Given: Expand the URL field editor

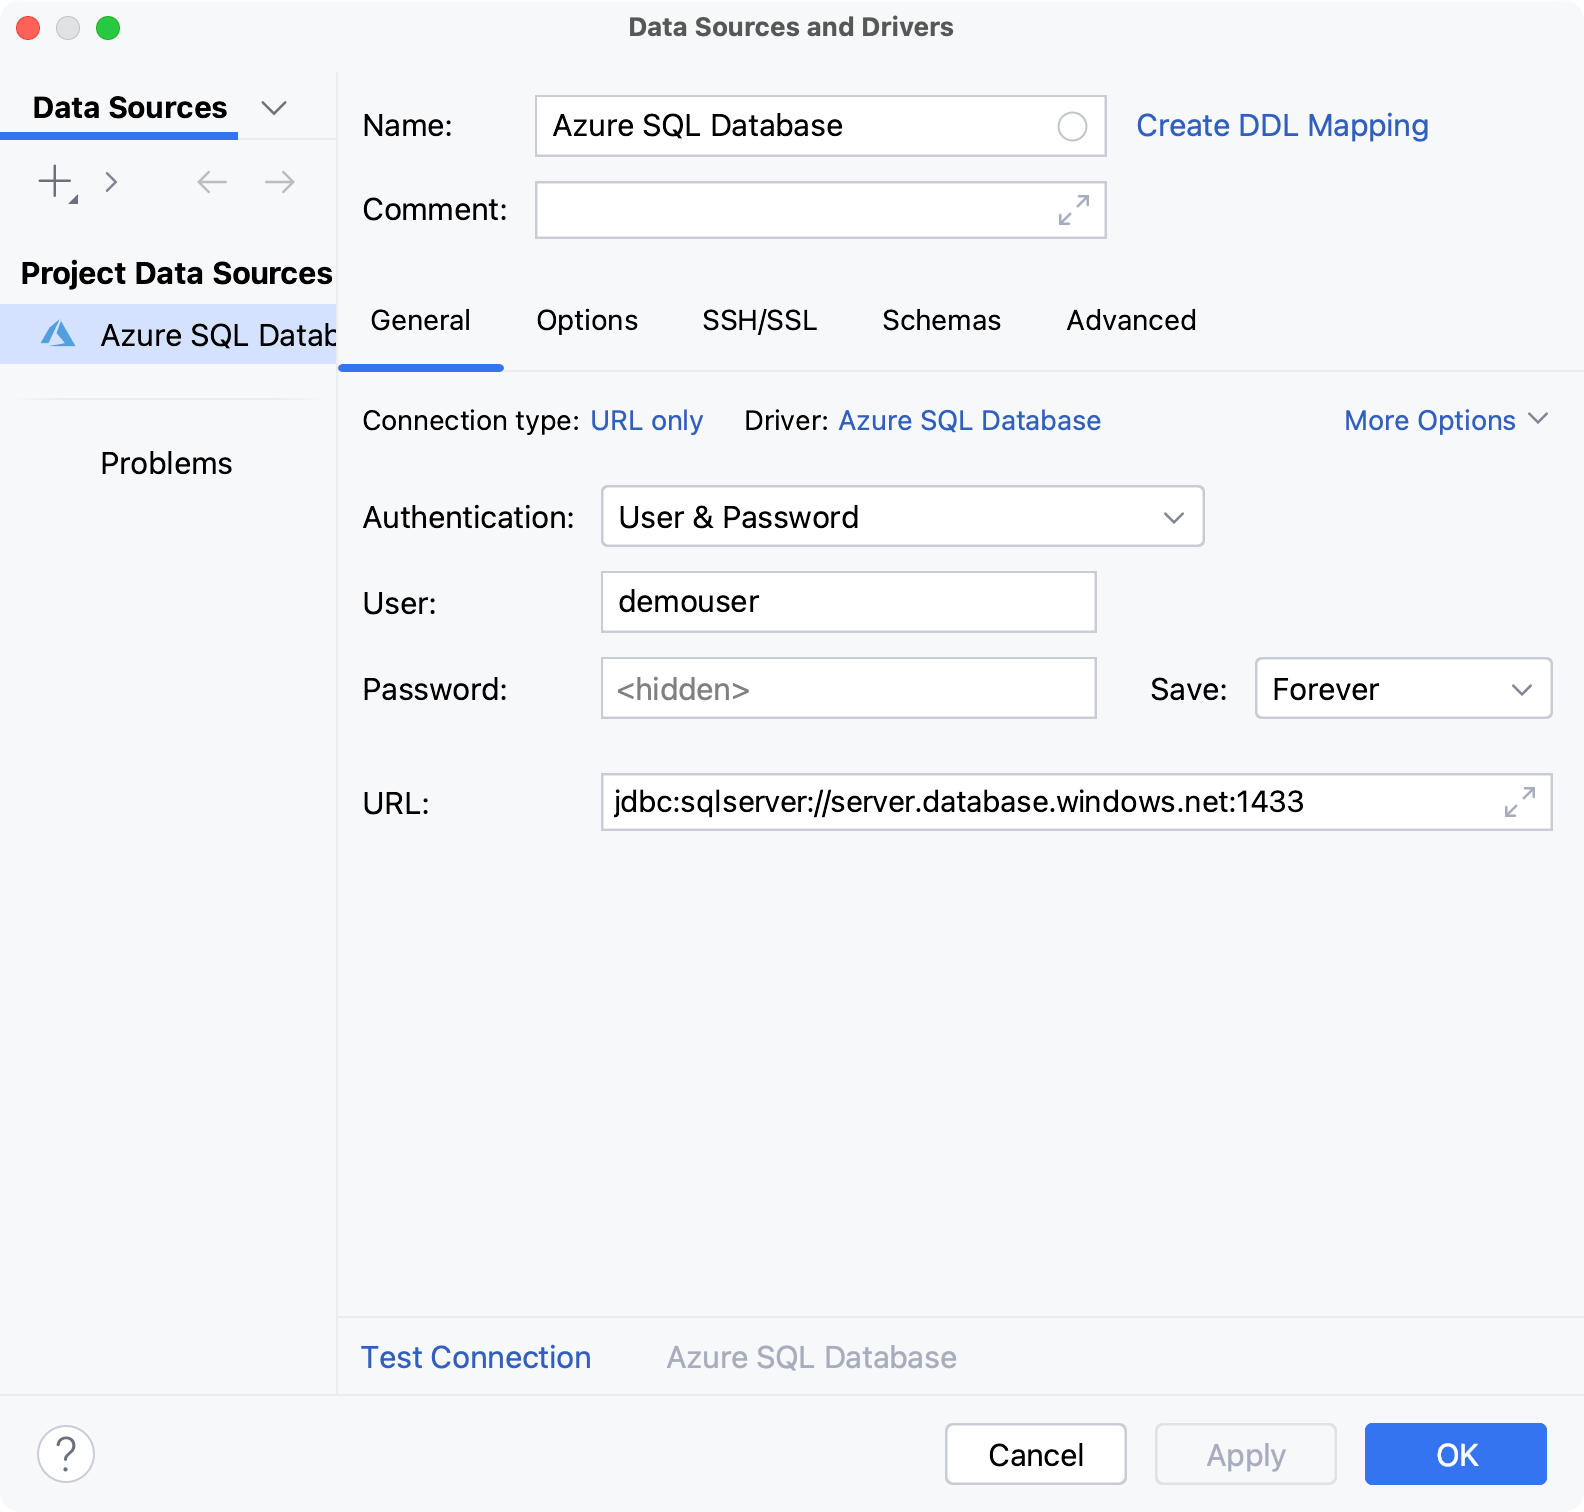Looking at the screenshot, I should (x=1520, y=802).
